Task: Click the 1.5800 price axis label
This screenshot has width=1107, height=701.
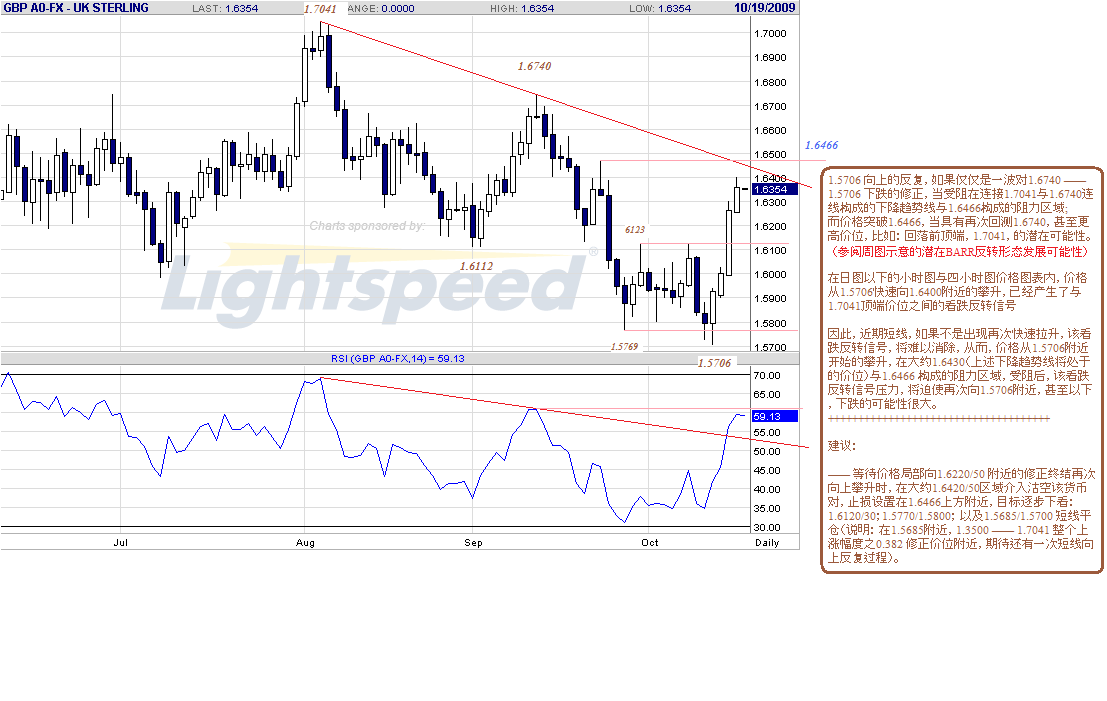Action: (770, 323)
